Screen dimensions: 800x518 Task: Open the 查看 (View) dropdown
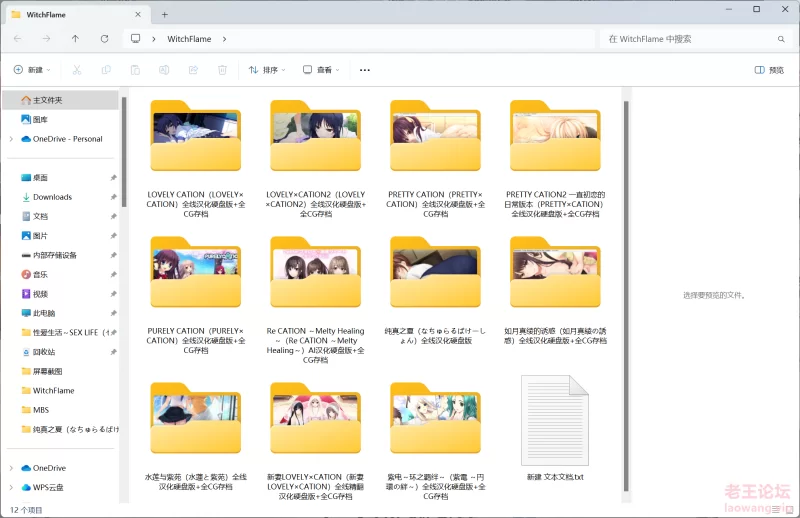tap(321, 70)
